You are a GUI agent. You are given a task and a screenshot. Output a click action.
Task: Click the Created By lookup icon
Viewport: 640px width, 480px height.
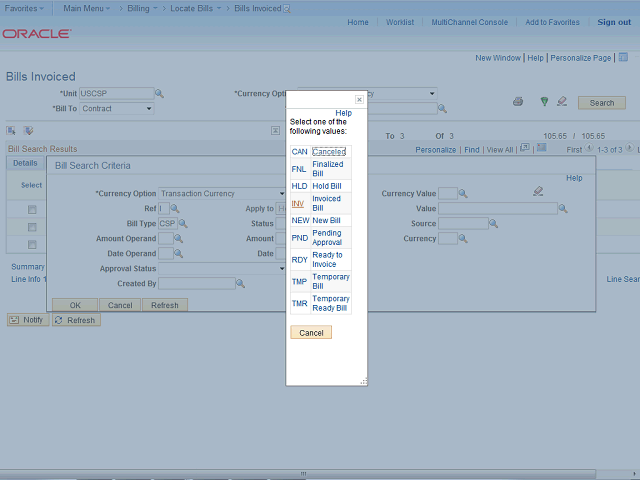240,284
